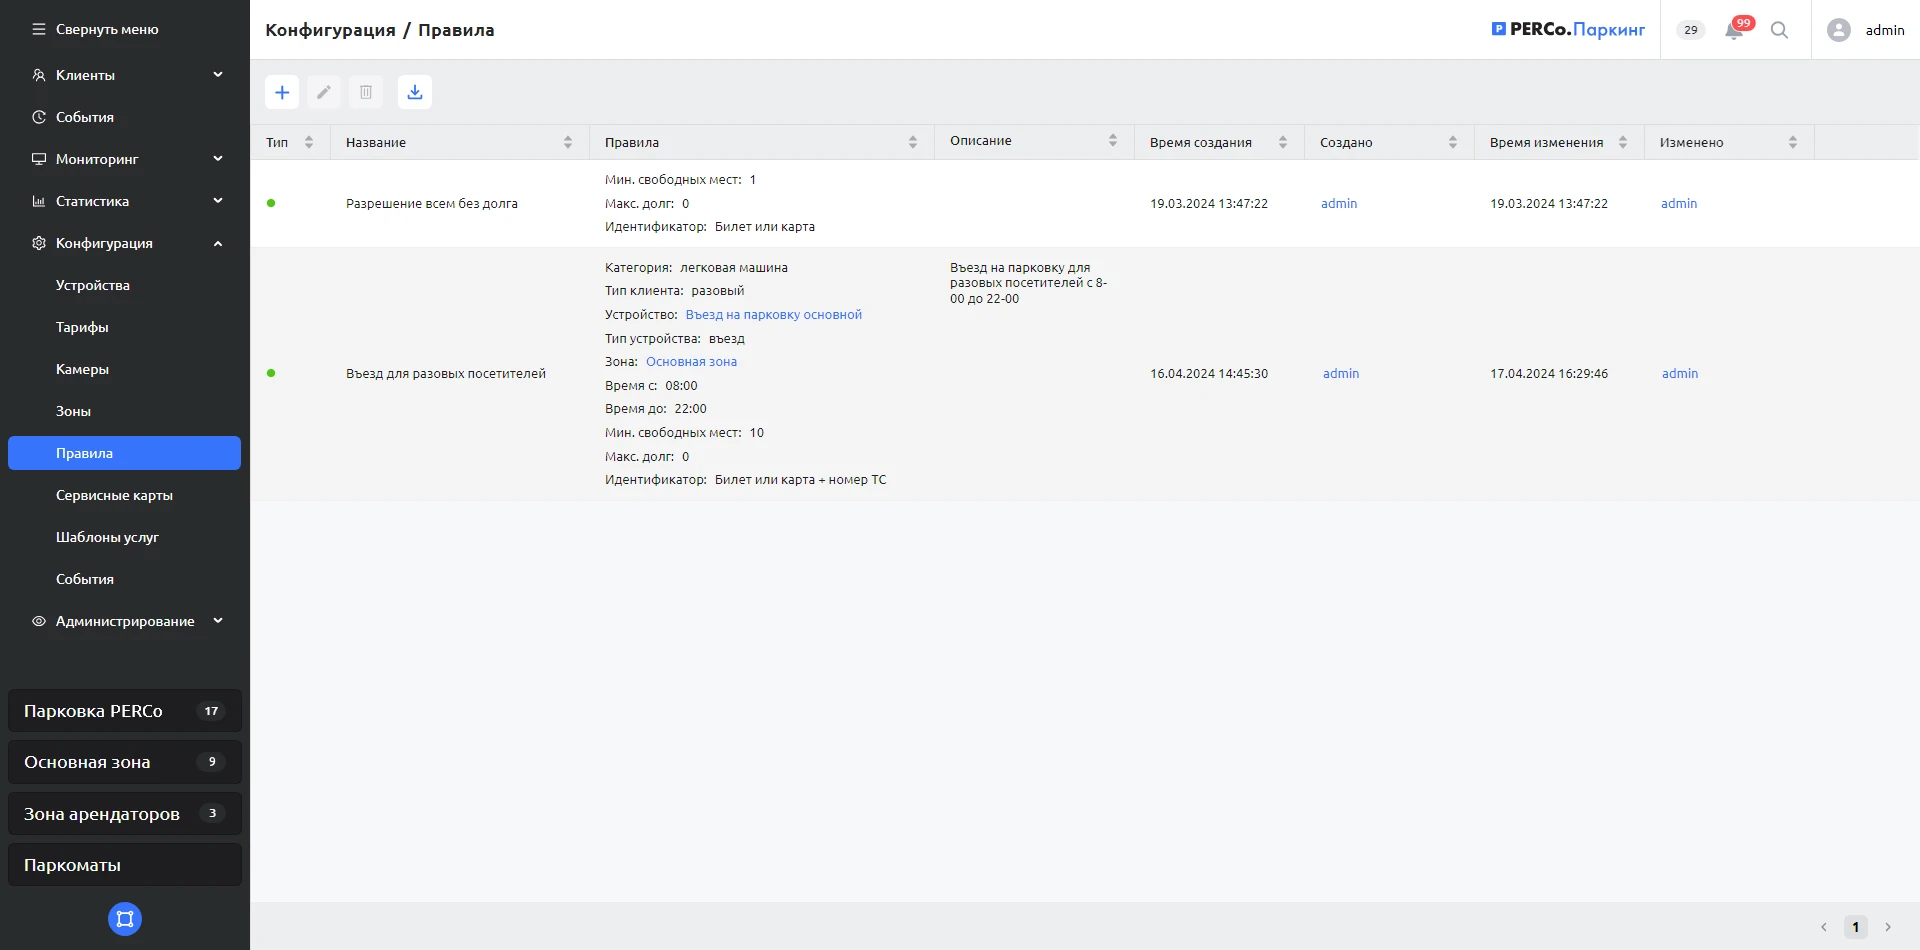Viewport: 1920px width, 950px height.
Task: Open the notifications bell icon
Action: coord(1734,30)
